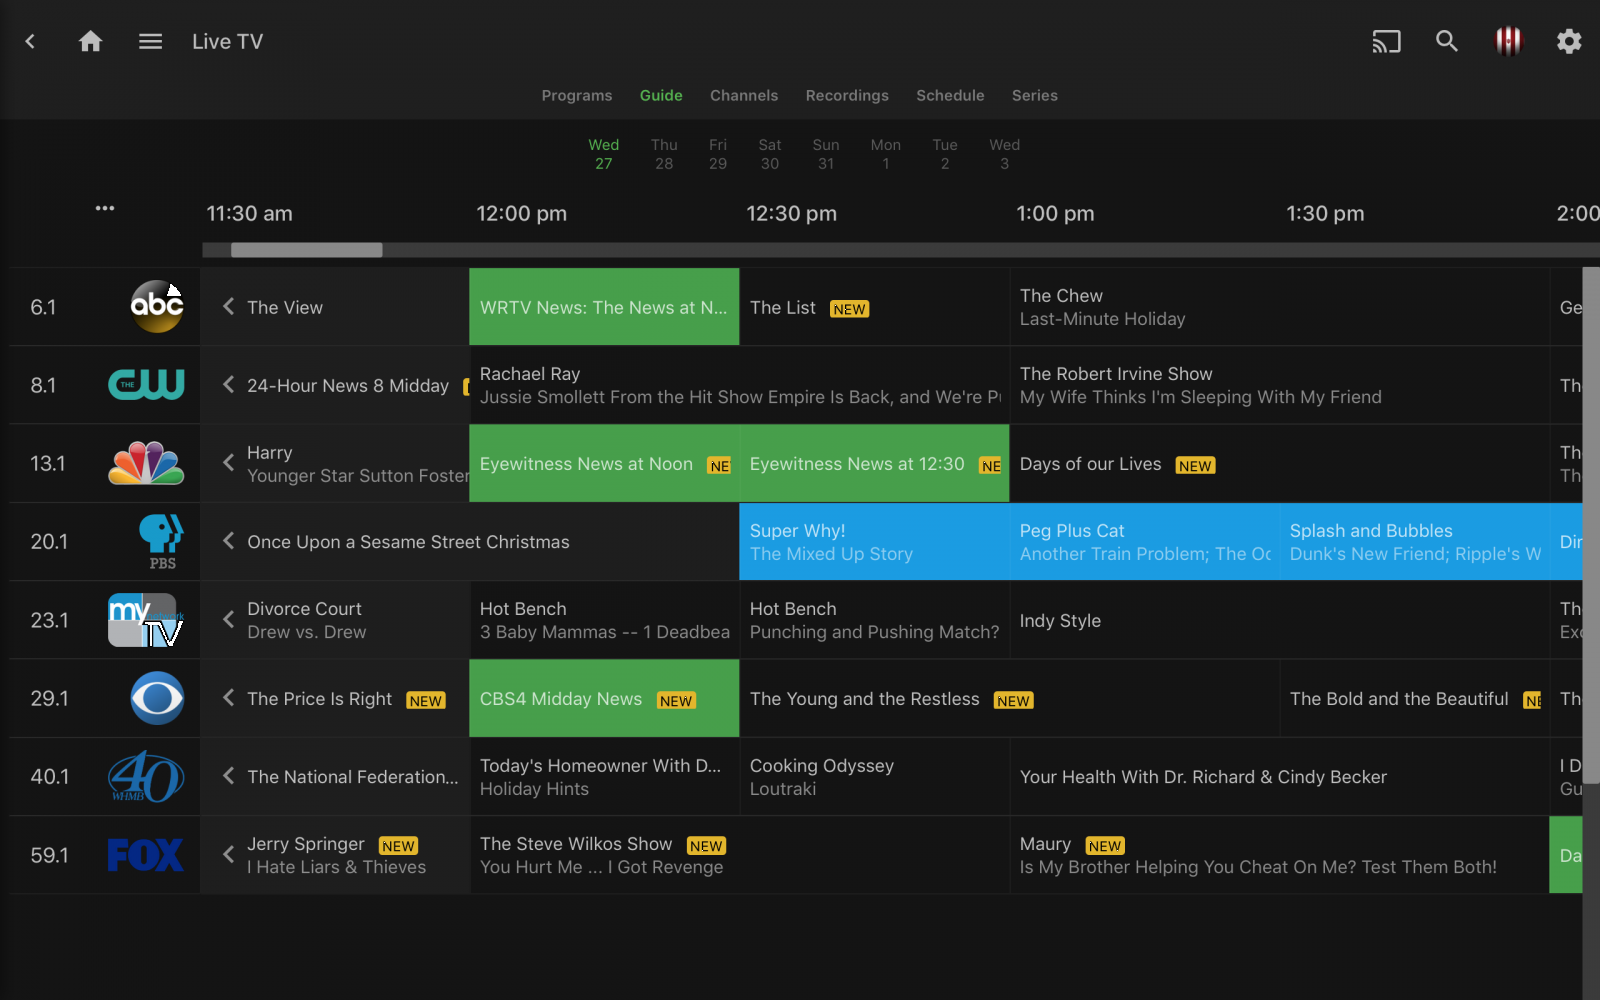The width and height of the screenshot is (1600, 1000).
Task: Click the three-dot guide options icon
Action: click(105, 208)
